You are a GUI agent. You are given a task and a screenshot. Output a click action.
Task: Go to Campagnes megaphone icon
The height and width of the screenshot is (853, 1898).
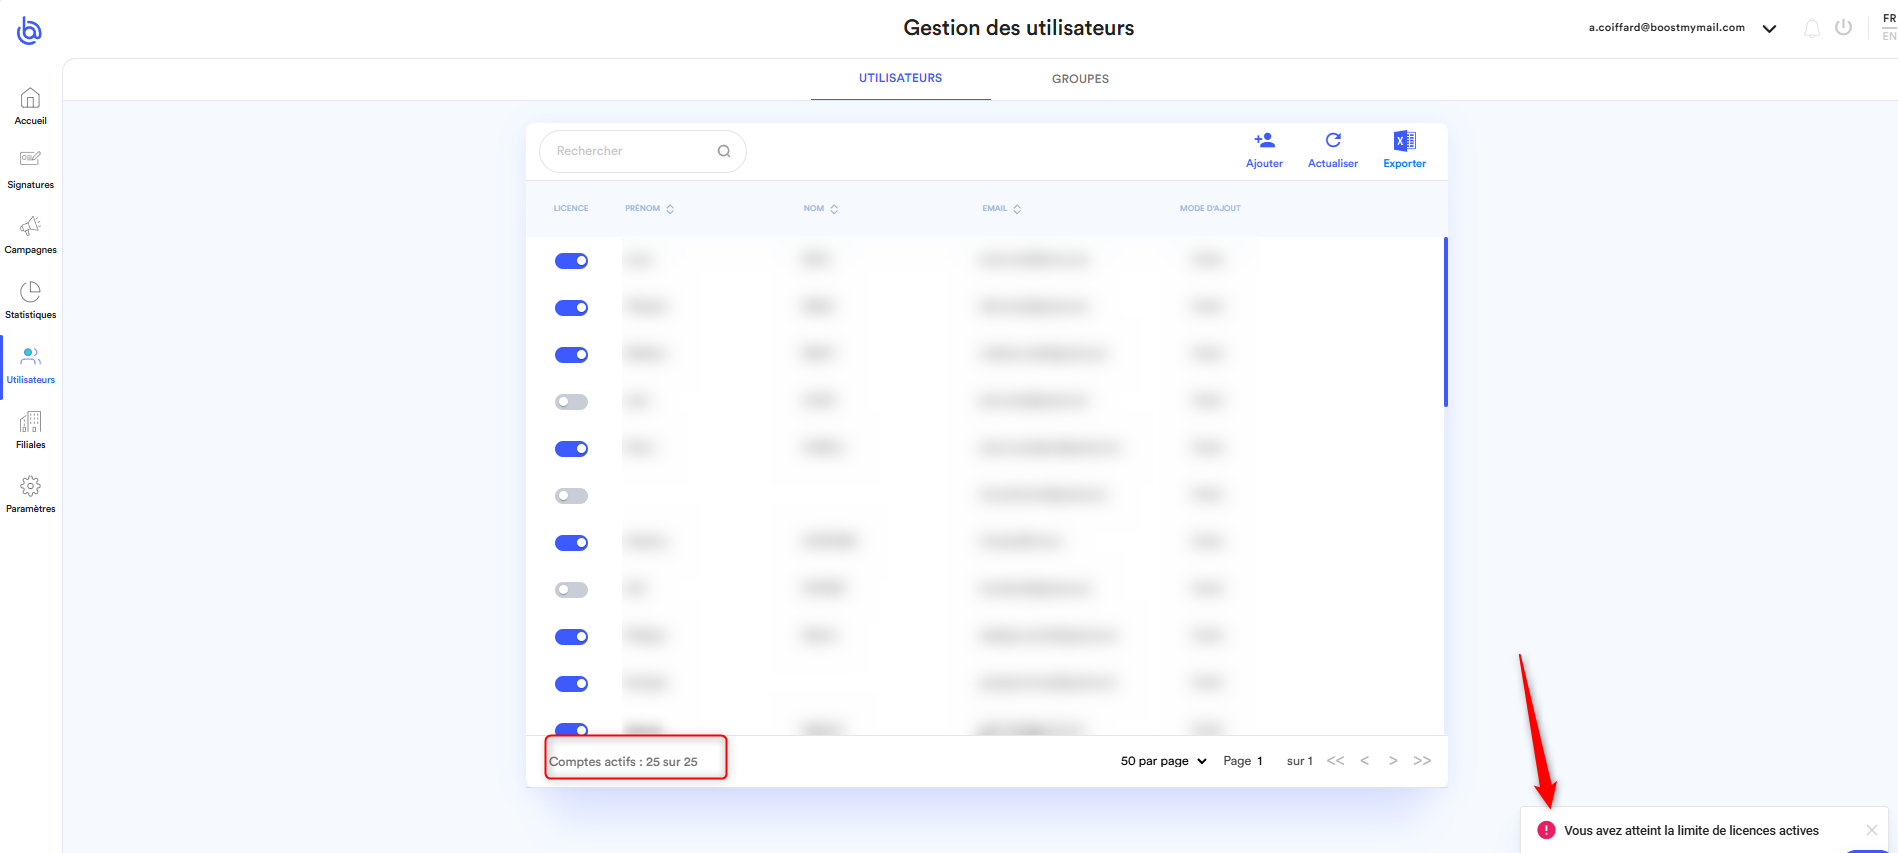click(30, 226)
